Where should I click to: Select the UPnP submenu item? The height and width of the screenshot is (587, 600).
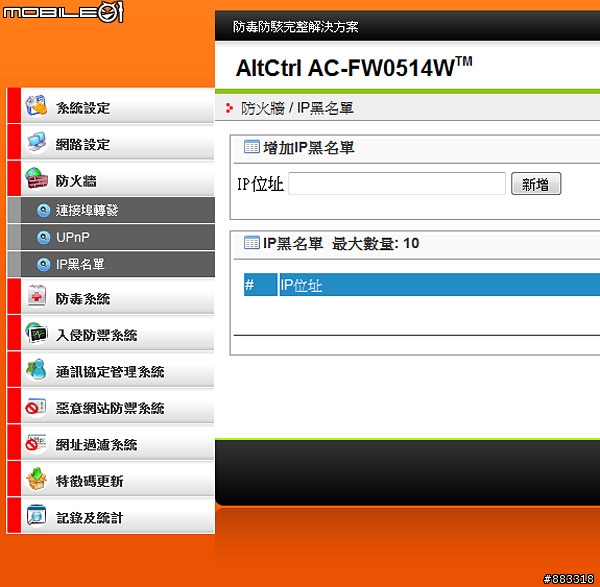click(x=111, y=237)
